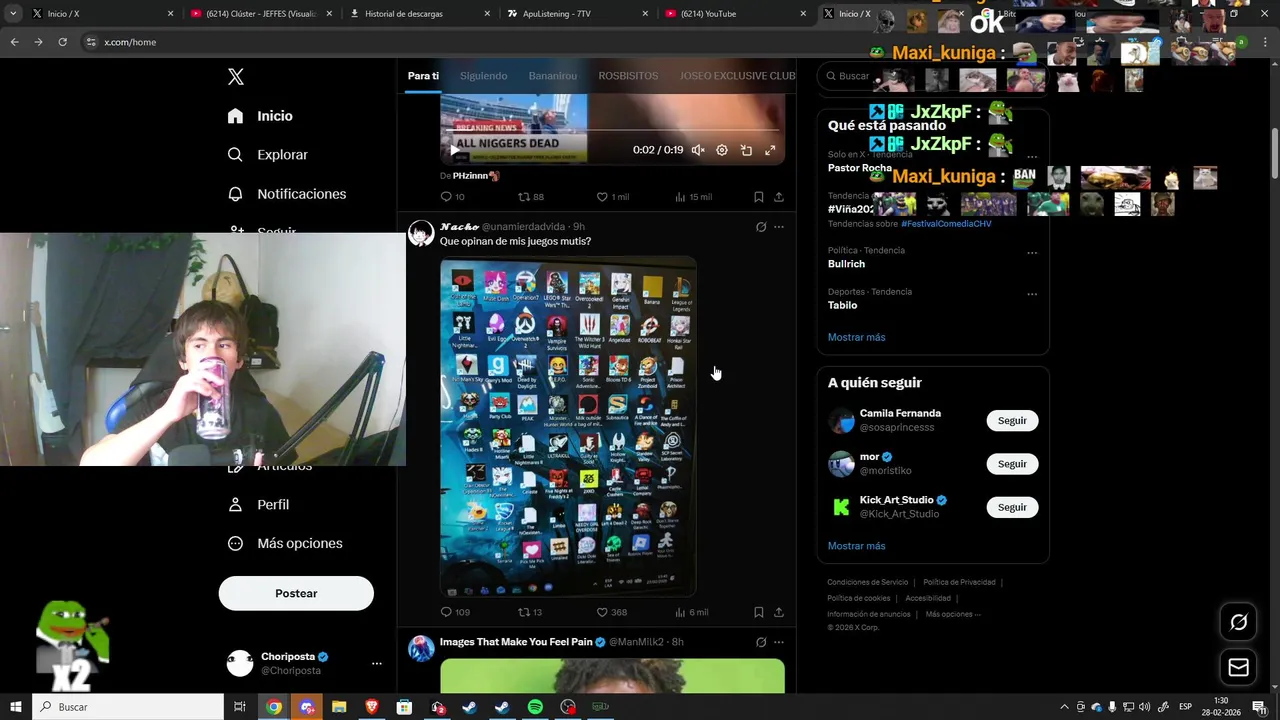Like Nacho's post with 368 likes
1280x720 pixels.
(611, 612)
